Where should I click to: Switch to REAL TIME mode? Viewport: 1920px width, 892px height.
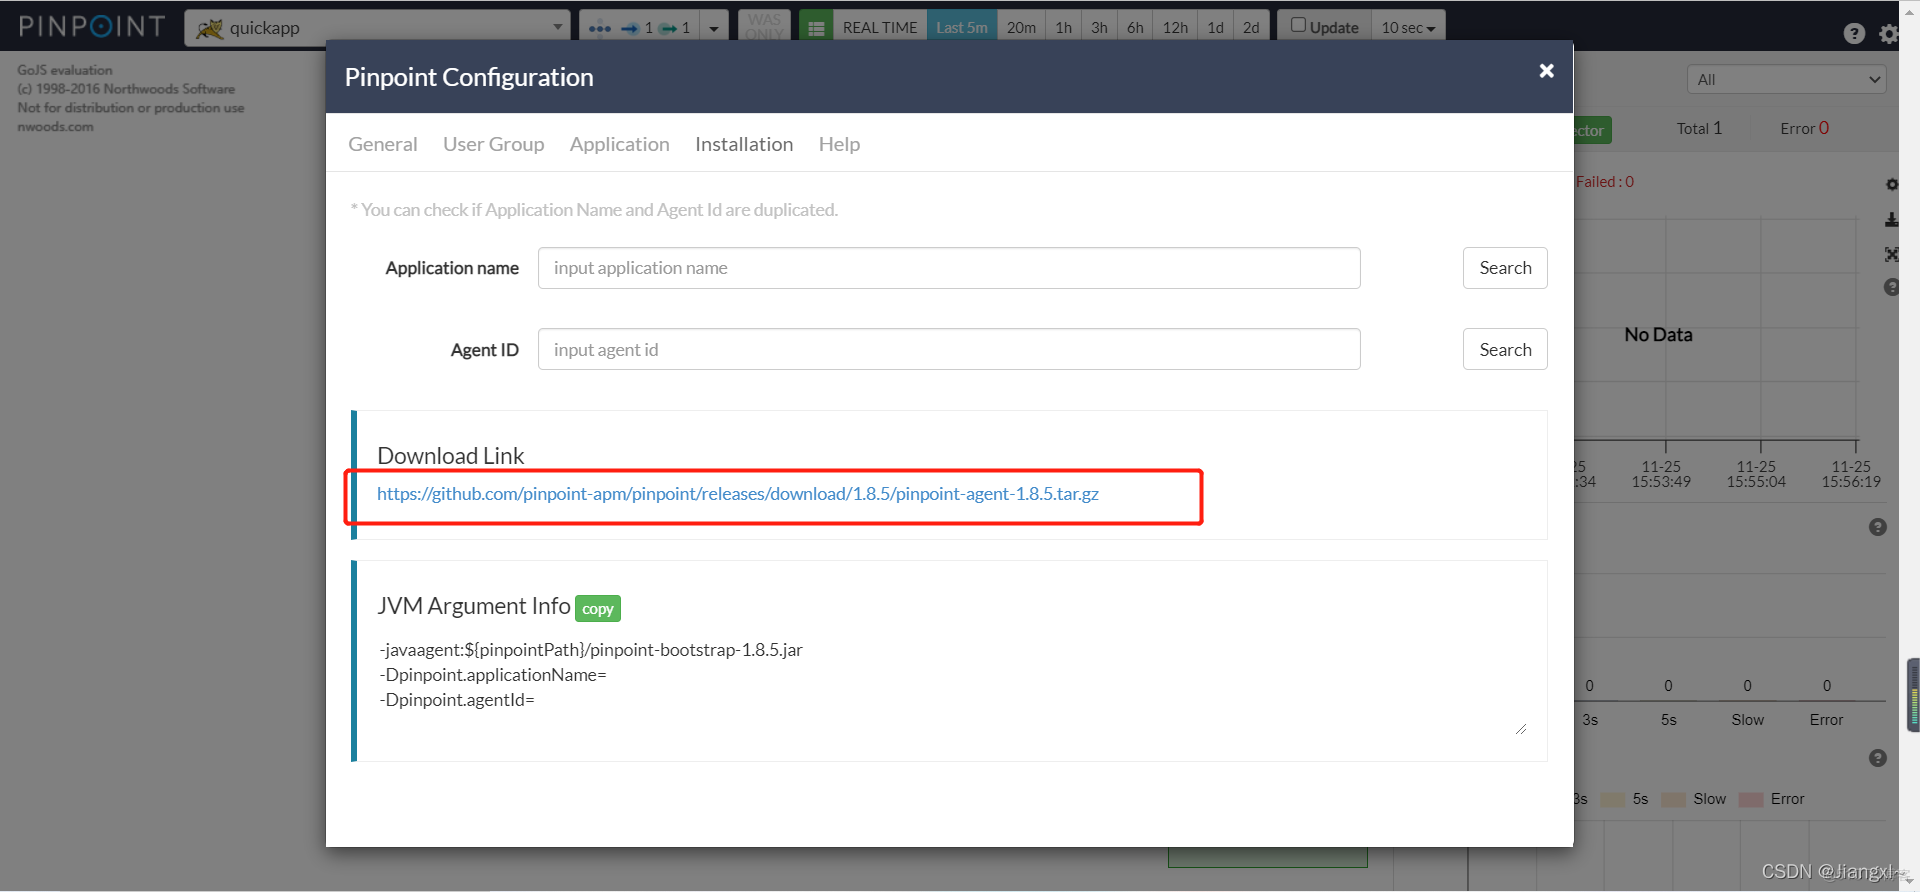pos(880,28)
